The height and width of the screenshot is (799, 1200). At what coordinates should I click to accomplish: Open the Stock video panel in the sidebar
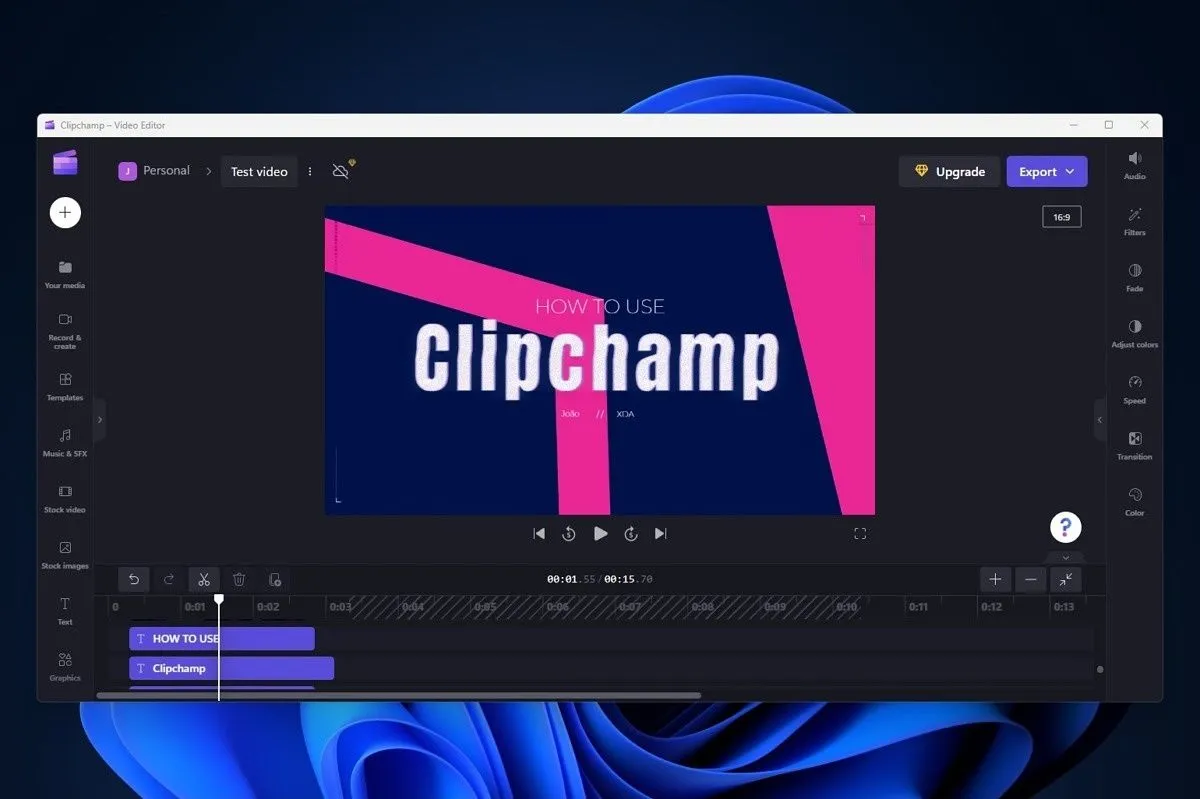[x=64, y=499]
